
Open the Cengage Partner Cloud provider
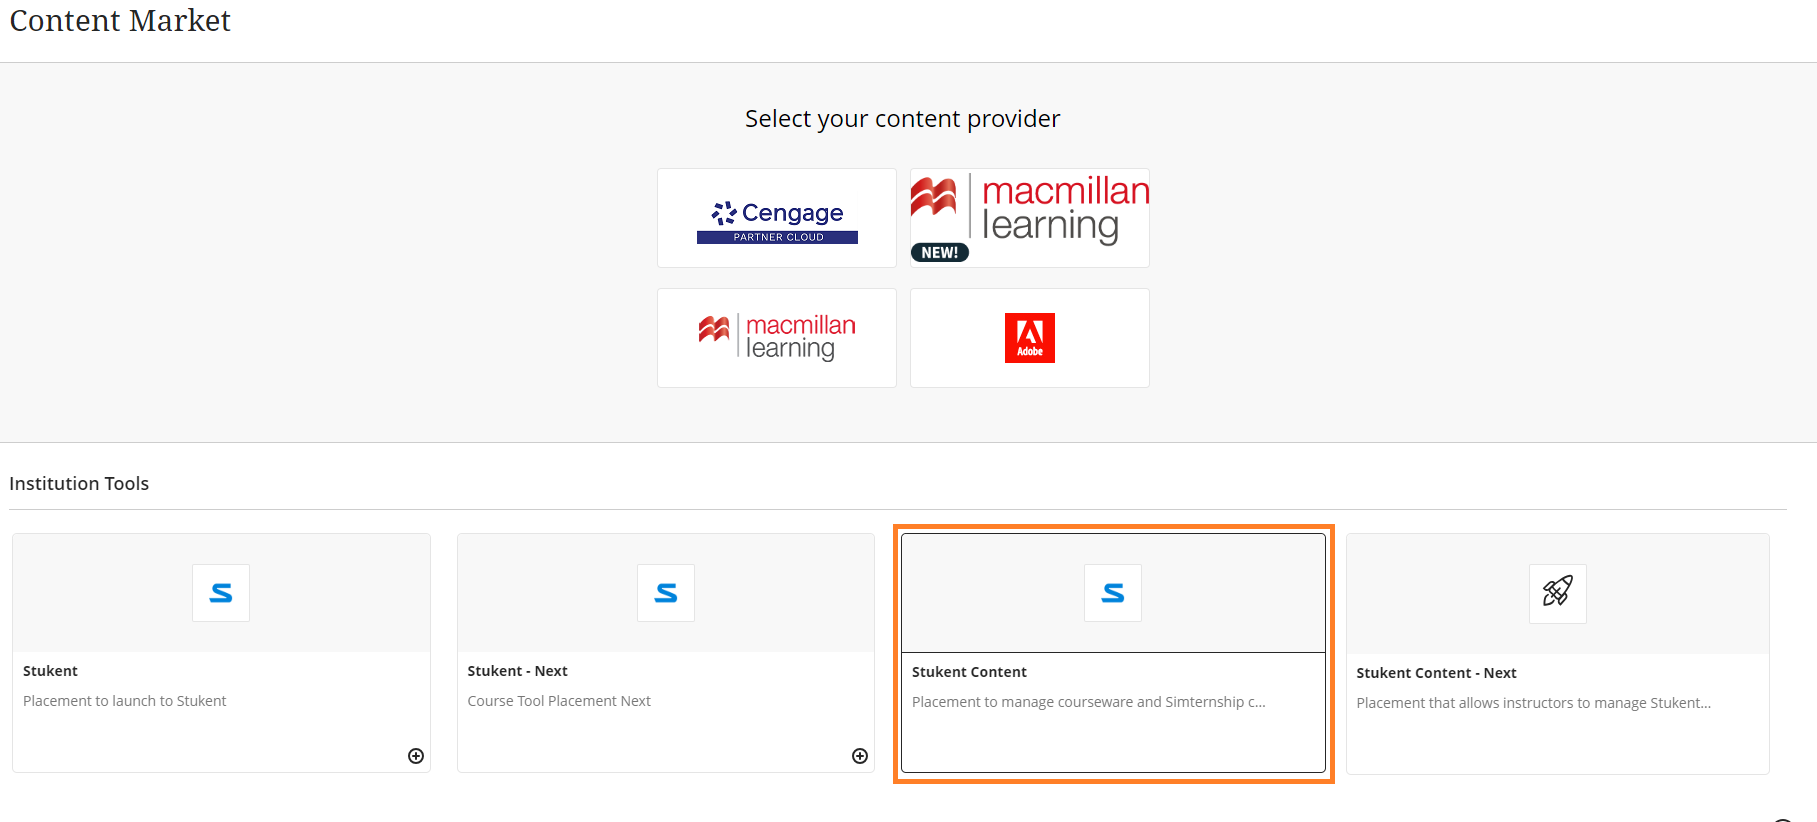click(777, 218)
